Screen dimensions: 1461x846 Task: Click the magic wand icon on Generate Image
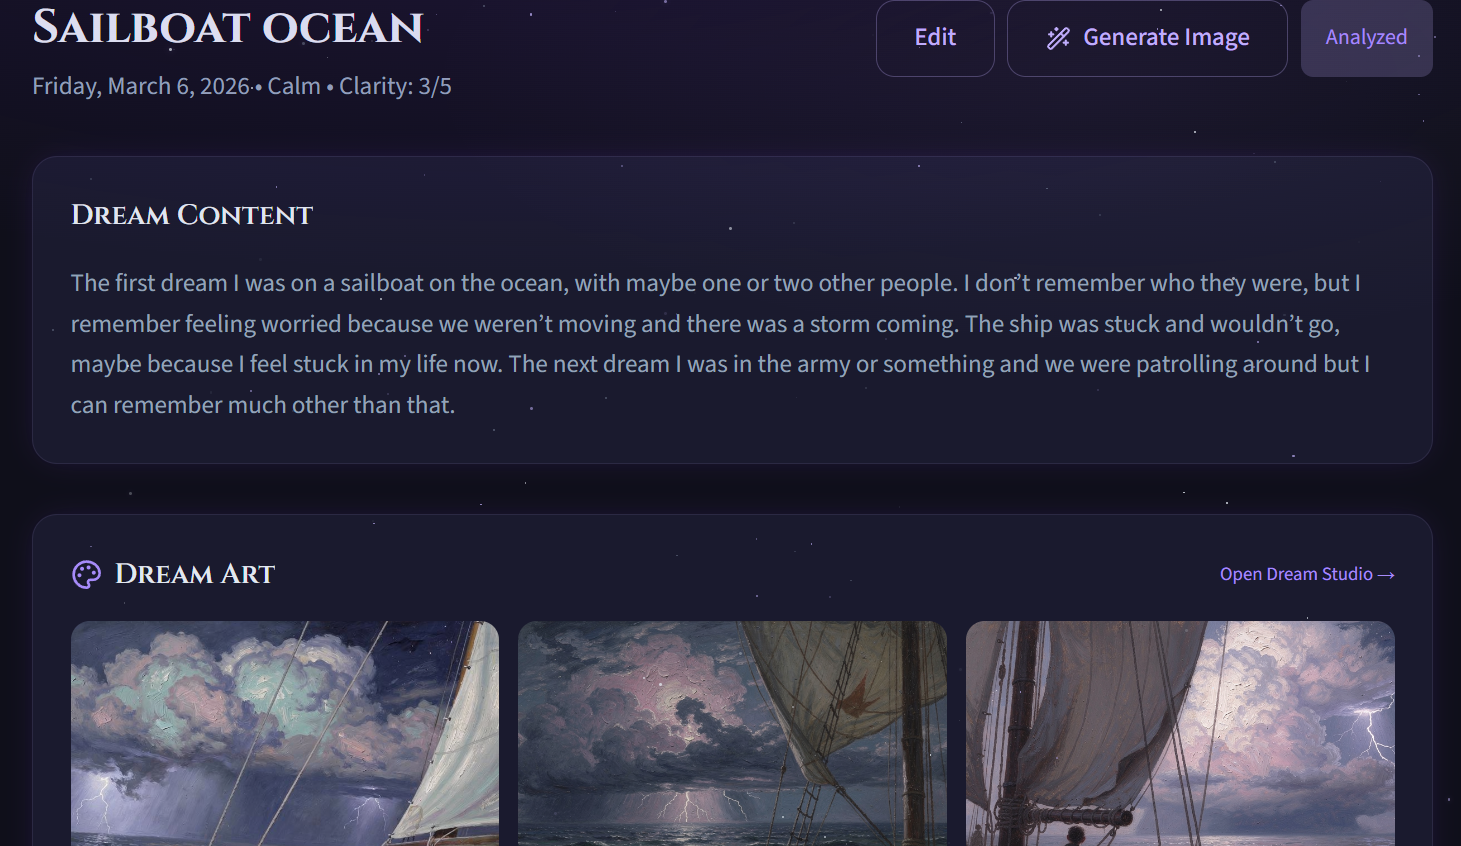pyautogui.click(x=1058, y=38)
